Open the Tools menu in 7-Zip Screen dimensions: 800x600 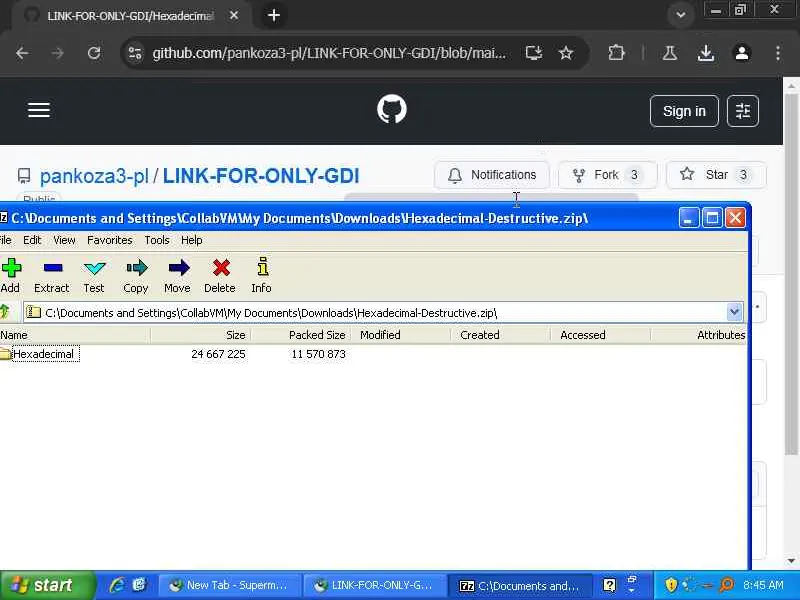pos(157,240)
